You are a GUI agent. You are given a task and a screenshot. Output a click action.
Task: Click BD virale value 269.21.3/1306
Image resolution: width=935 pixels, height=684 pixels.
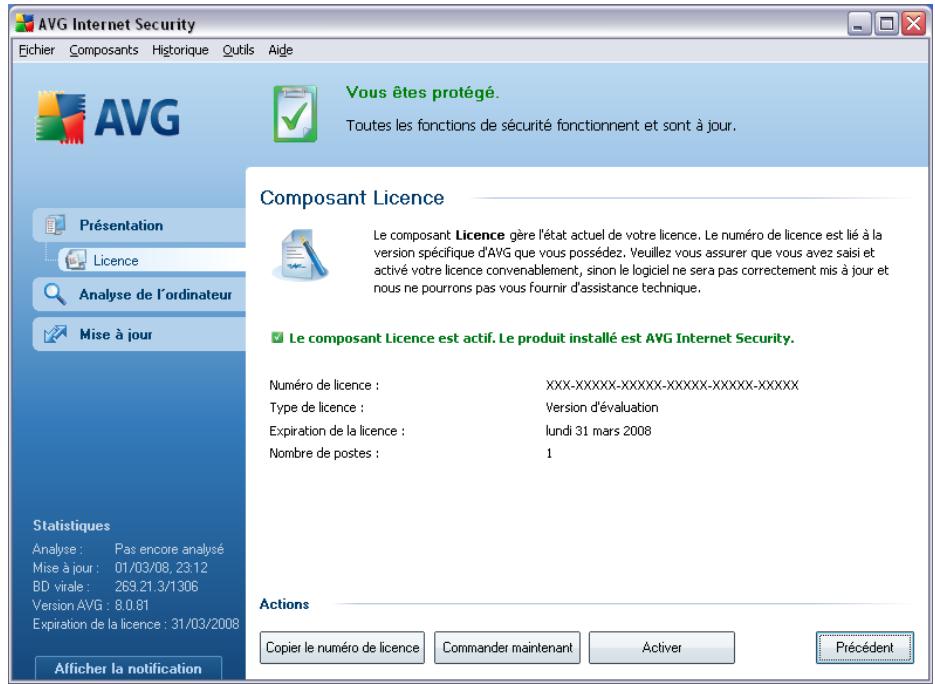(x=156, y=586)
